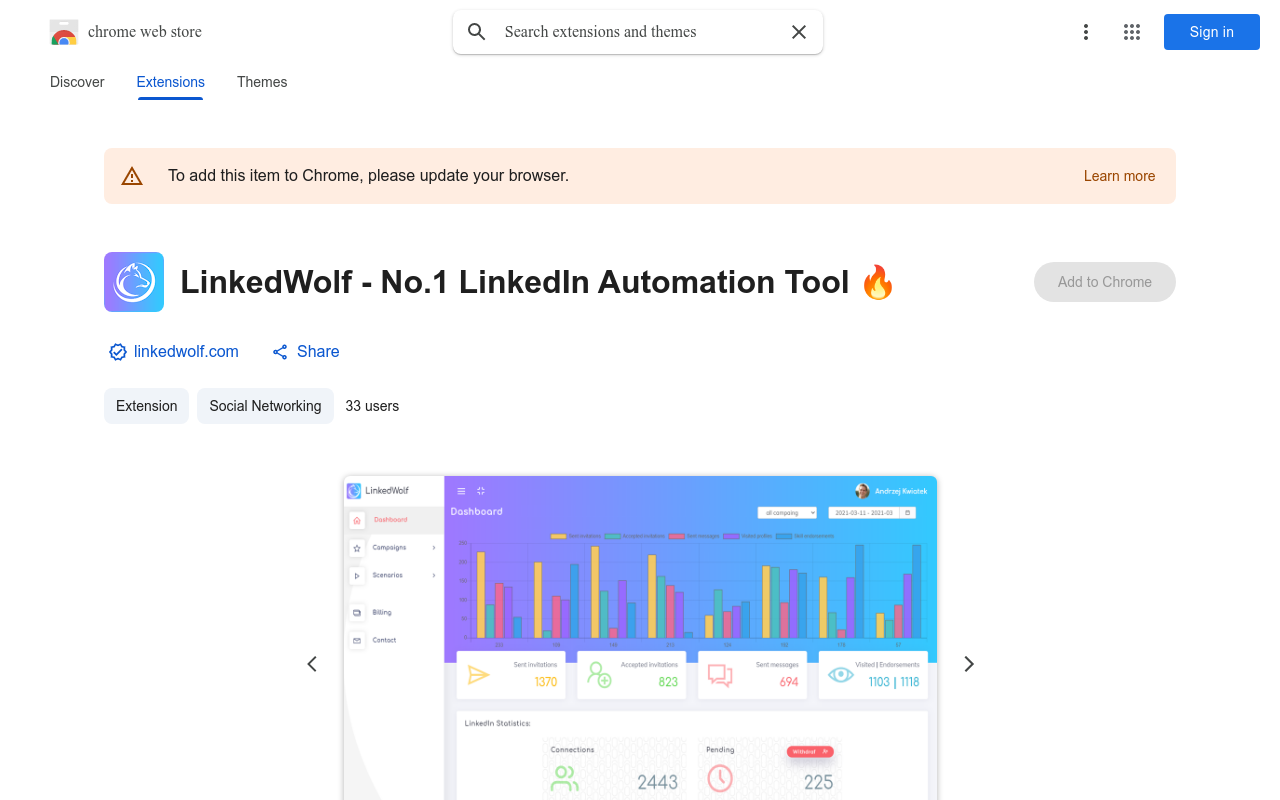1280x800 pixels.
Task: Click the verified badge icon next to linkedwolf.com
Action: pyautogui.click(x=118, y=352)
